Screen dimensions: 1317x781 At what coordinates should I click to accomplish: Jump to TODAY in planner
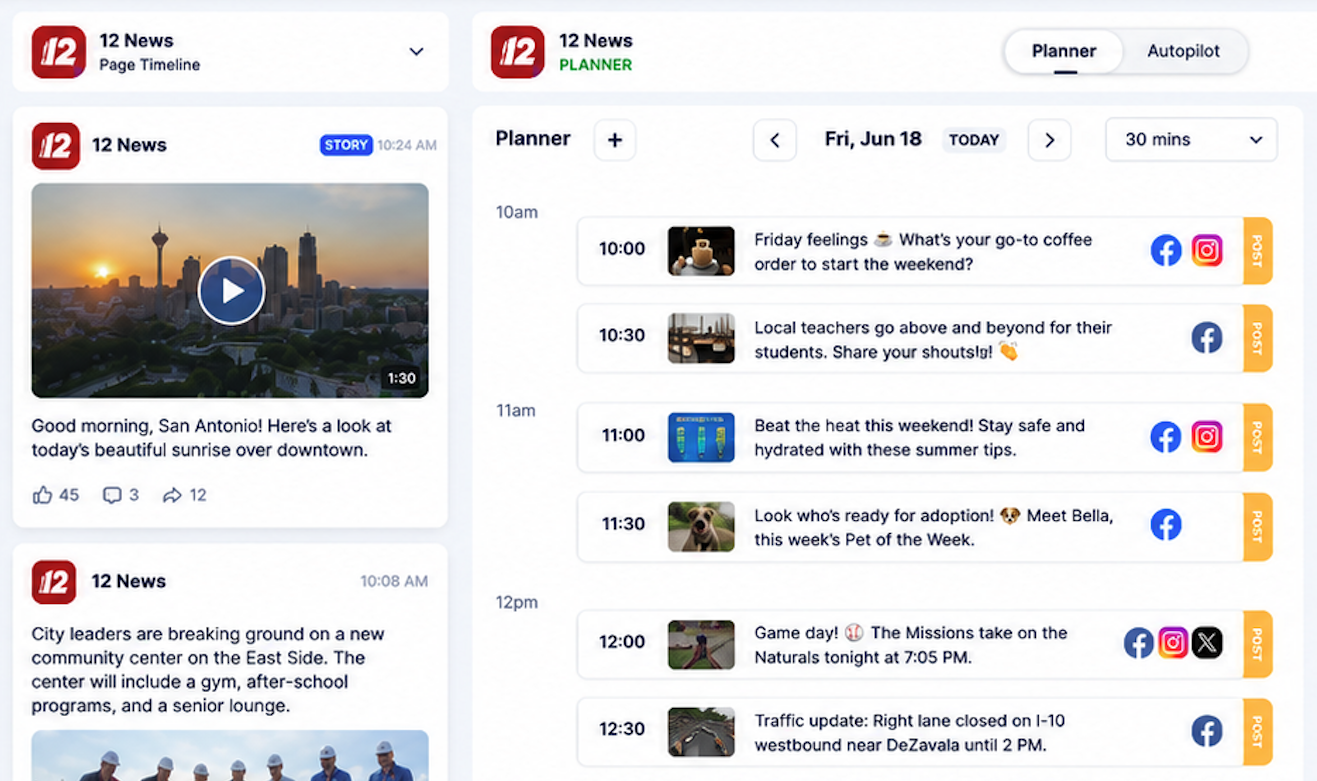pos(974,140)
